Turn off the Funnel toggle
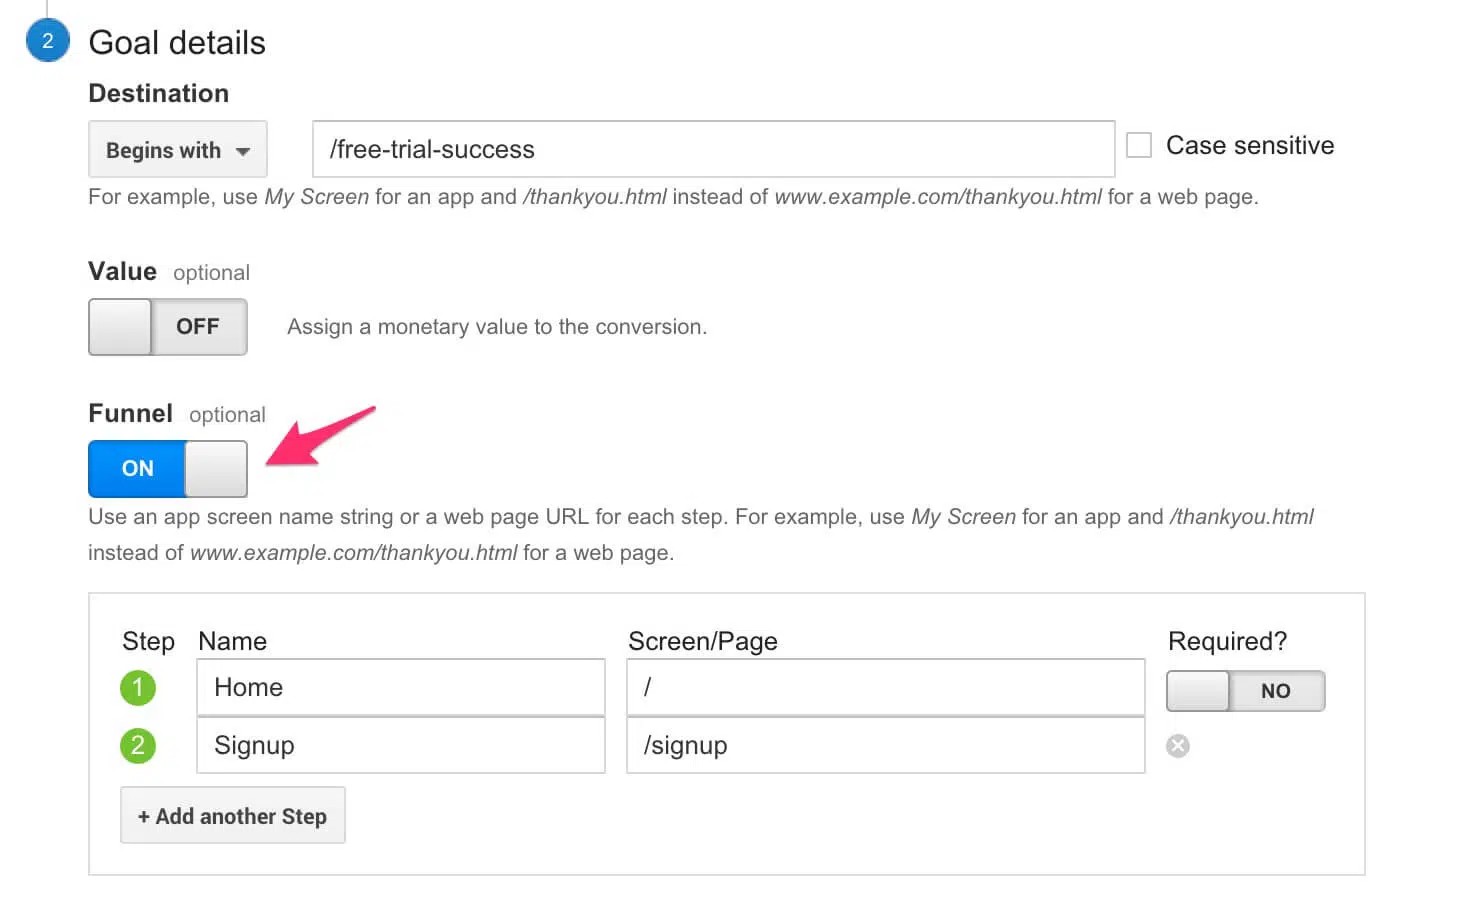 [x=167, y=469]
